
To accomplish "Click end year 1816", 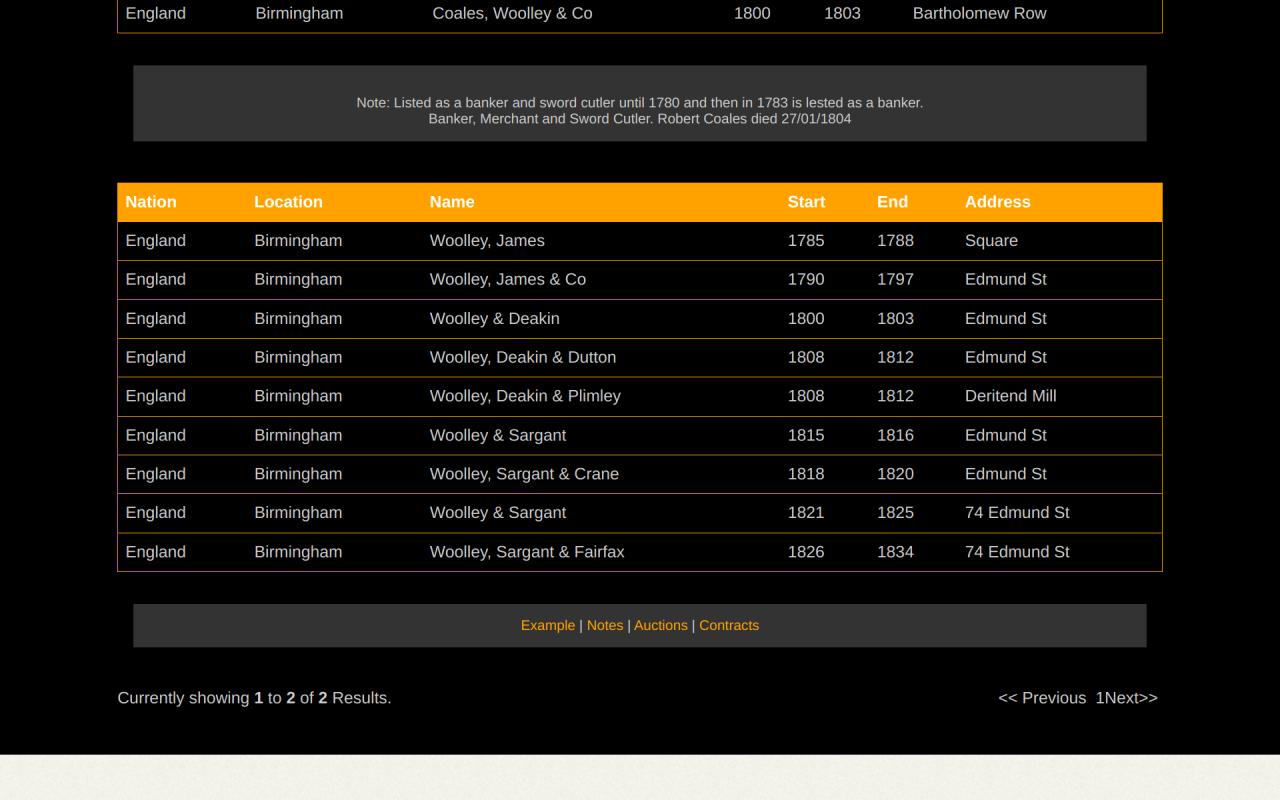I will tap(895, 435).
